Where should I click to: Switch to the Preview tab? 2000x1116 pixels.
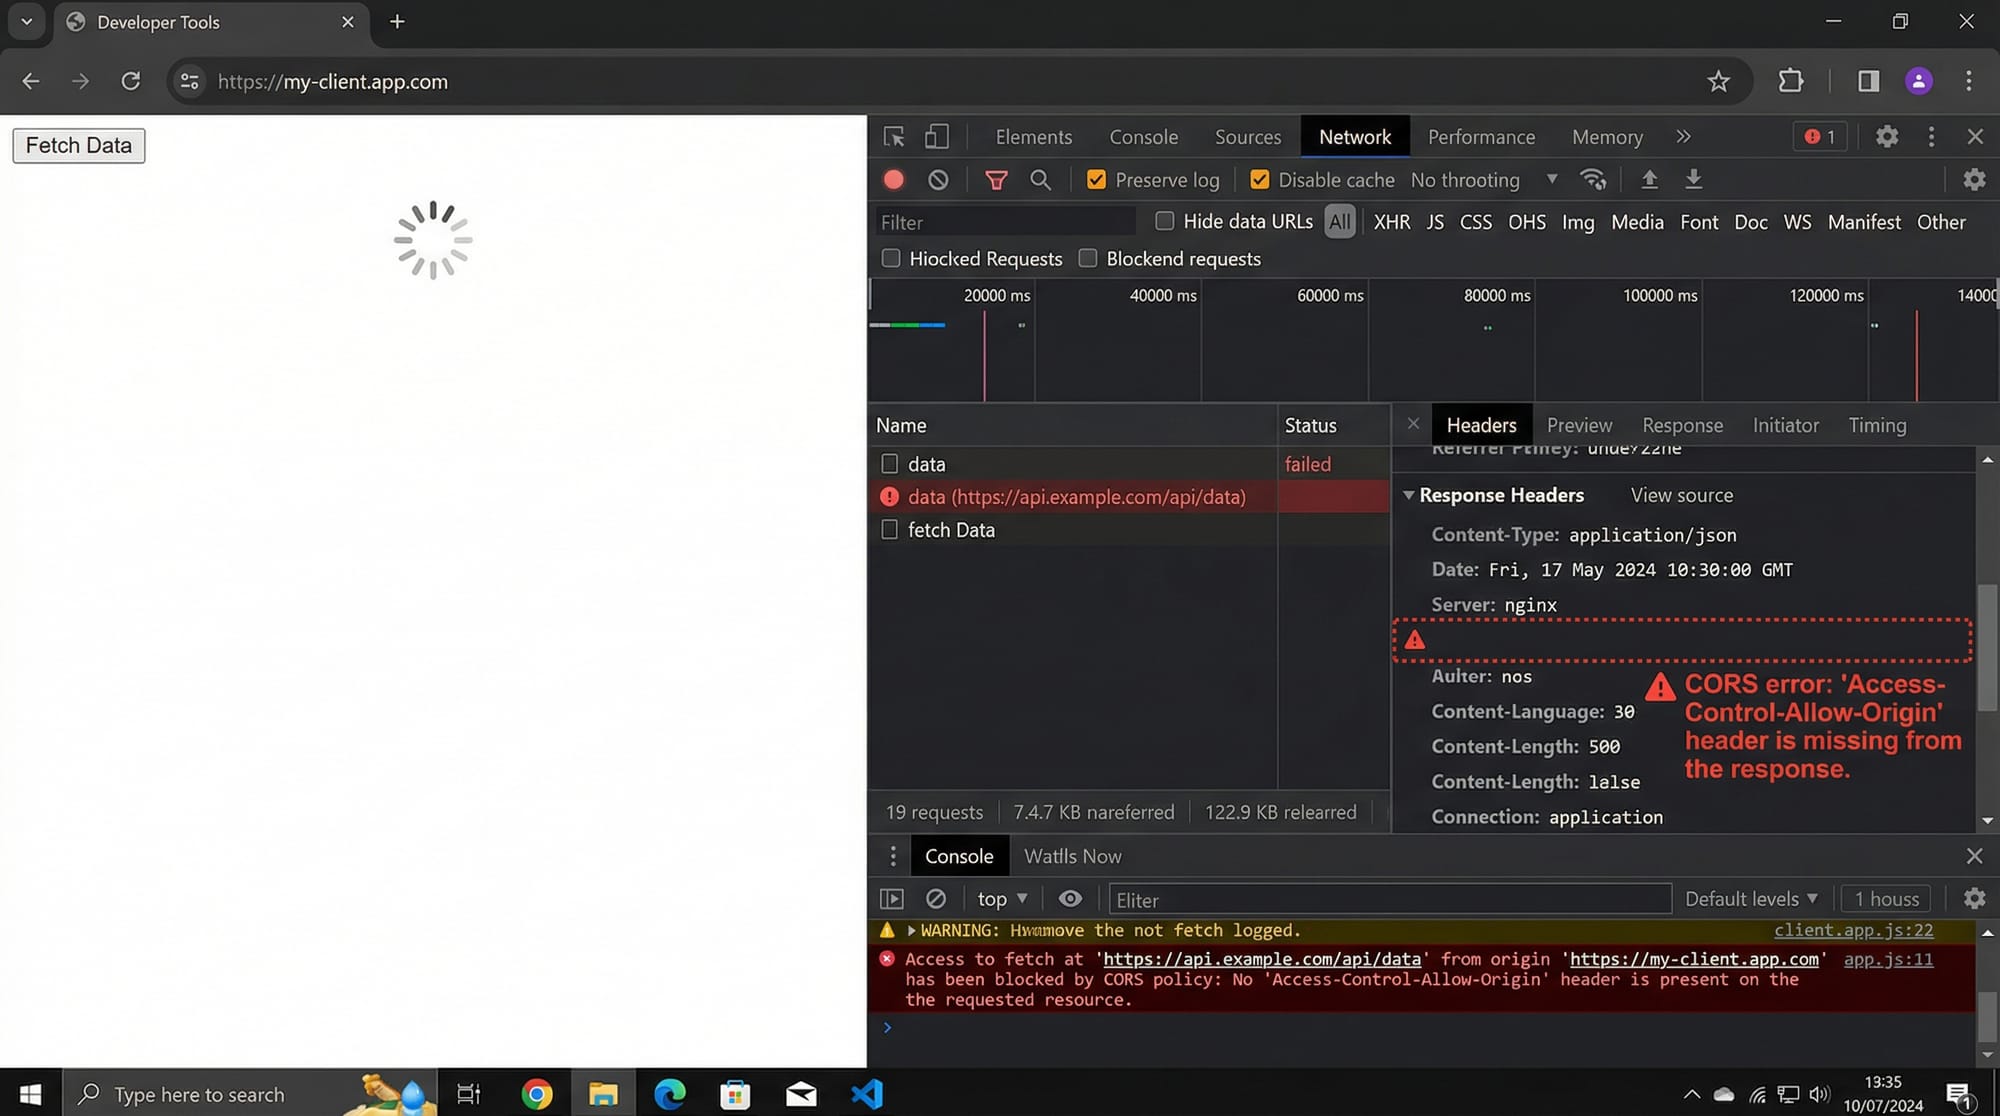click(x=1579, y=425)
